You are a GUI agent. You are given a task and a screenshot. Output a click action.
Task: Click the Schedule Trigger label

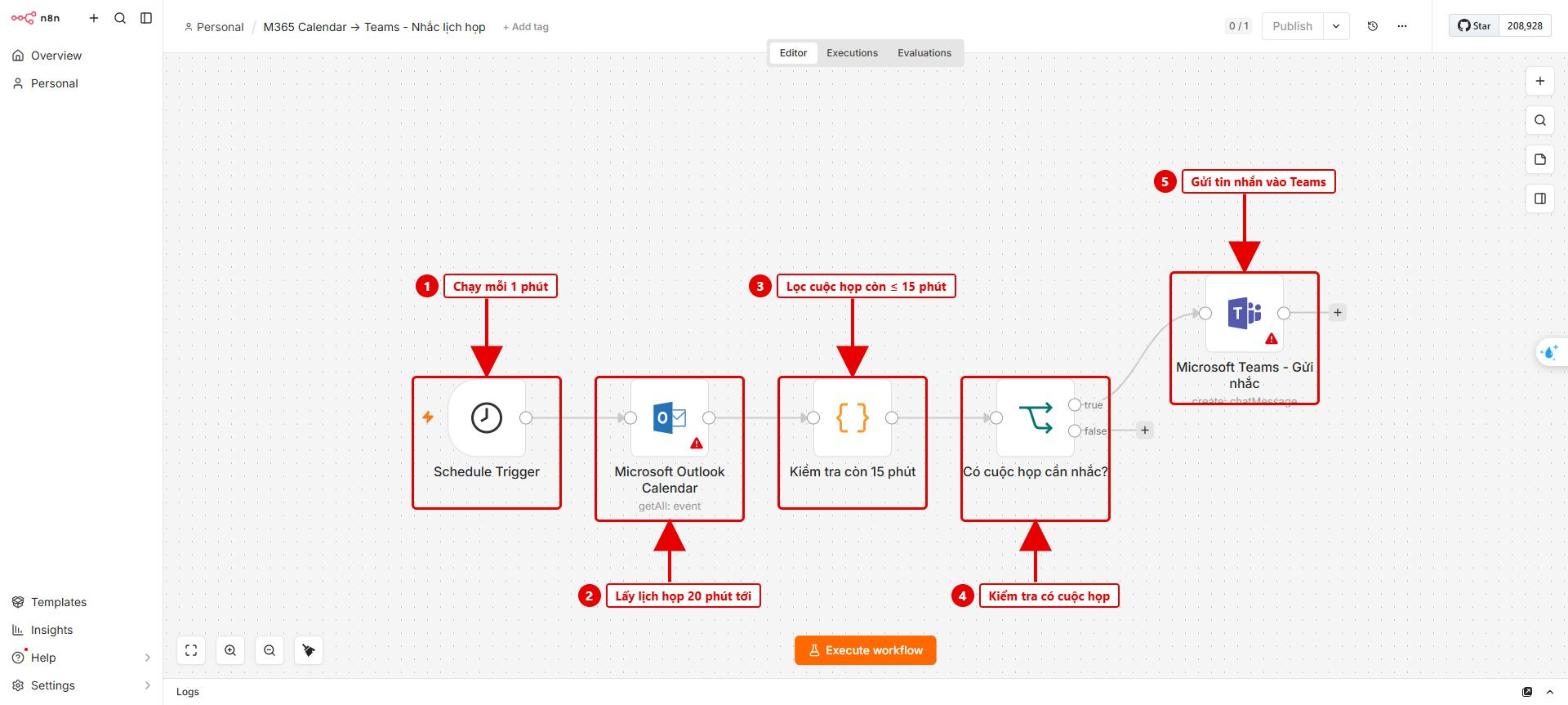coord(486,472)
